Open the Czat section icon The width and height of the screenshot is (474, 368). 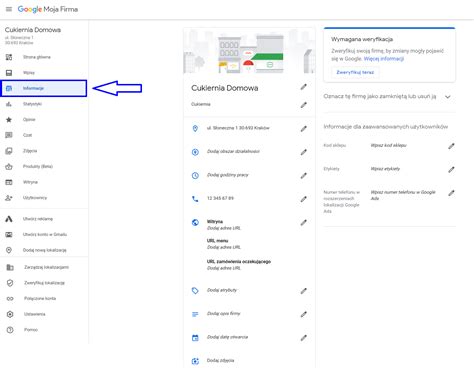click(9, 135)
